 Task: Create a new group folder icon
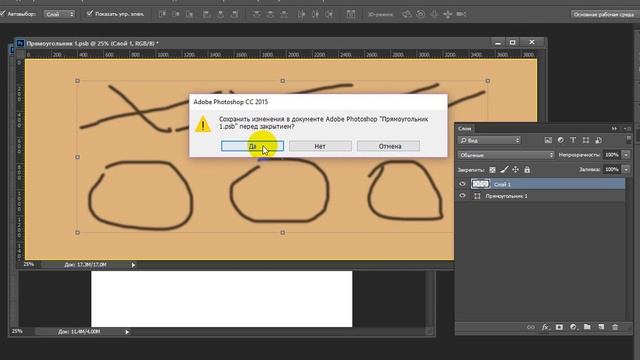[x=587, y=327]
